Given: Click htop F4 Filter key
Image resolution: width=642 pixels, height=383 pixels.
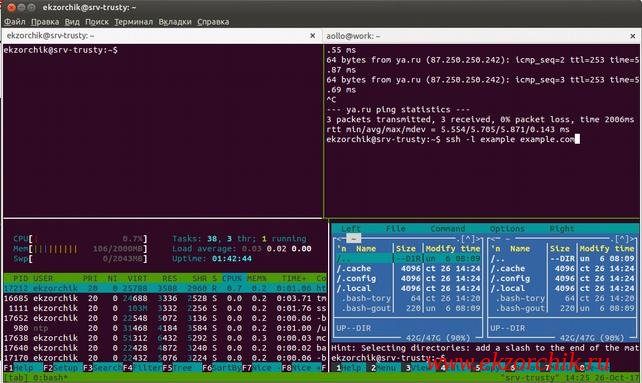Looking at the screenshot, I should [x=142, y=368].
